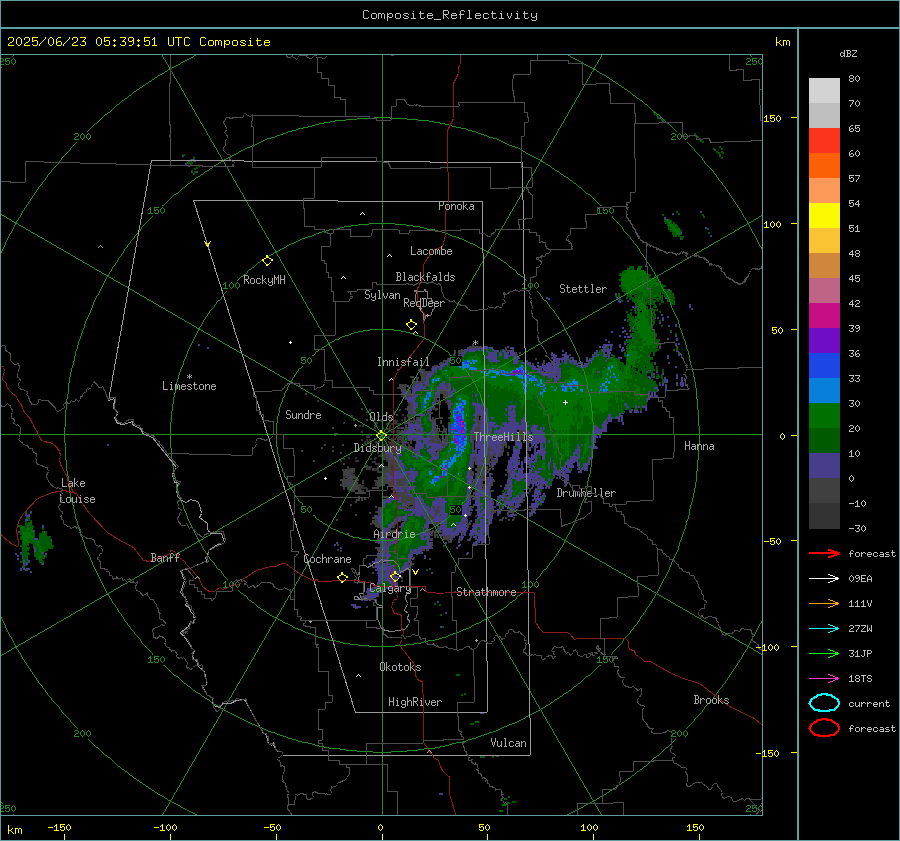Click the green echo patch near Lake Louise
The height and width of the screenshot is (841, 900).
(34, 541)
